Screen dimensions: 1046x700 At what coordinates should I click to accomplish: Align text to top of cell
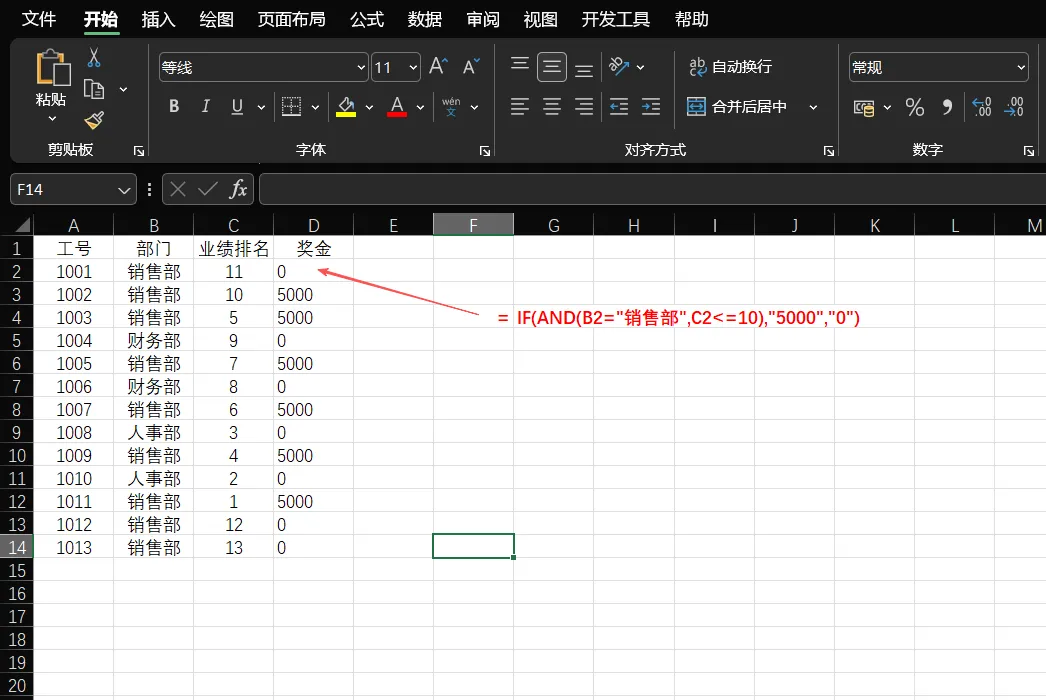coord(520,66)
